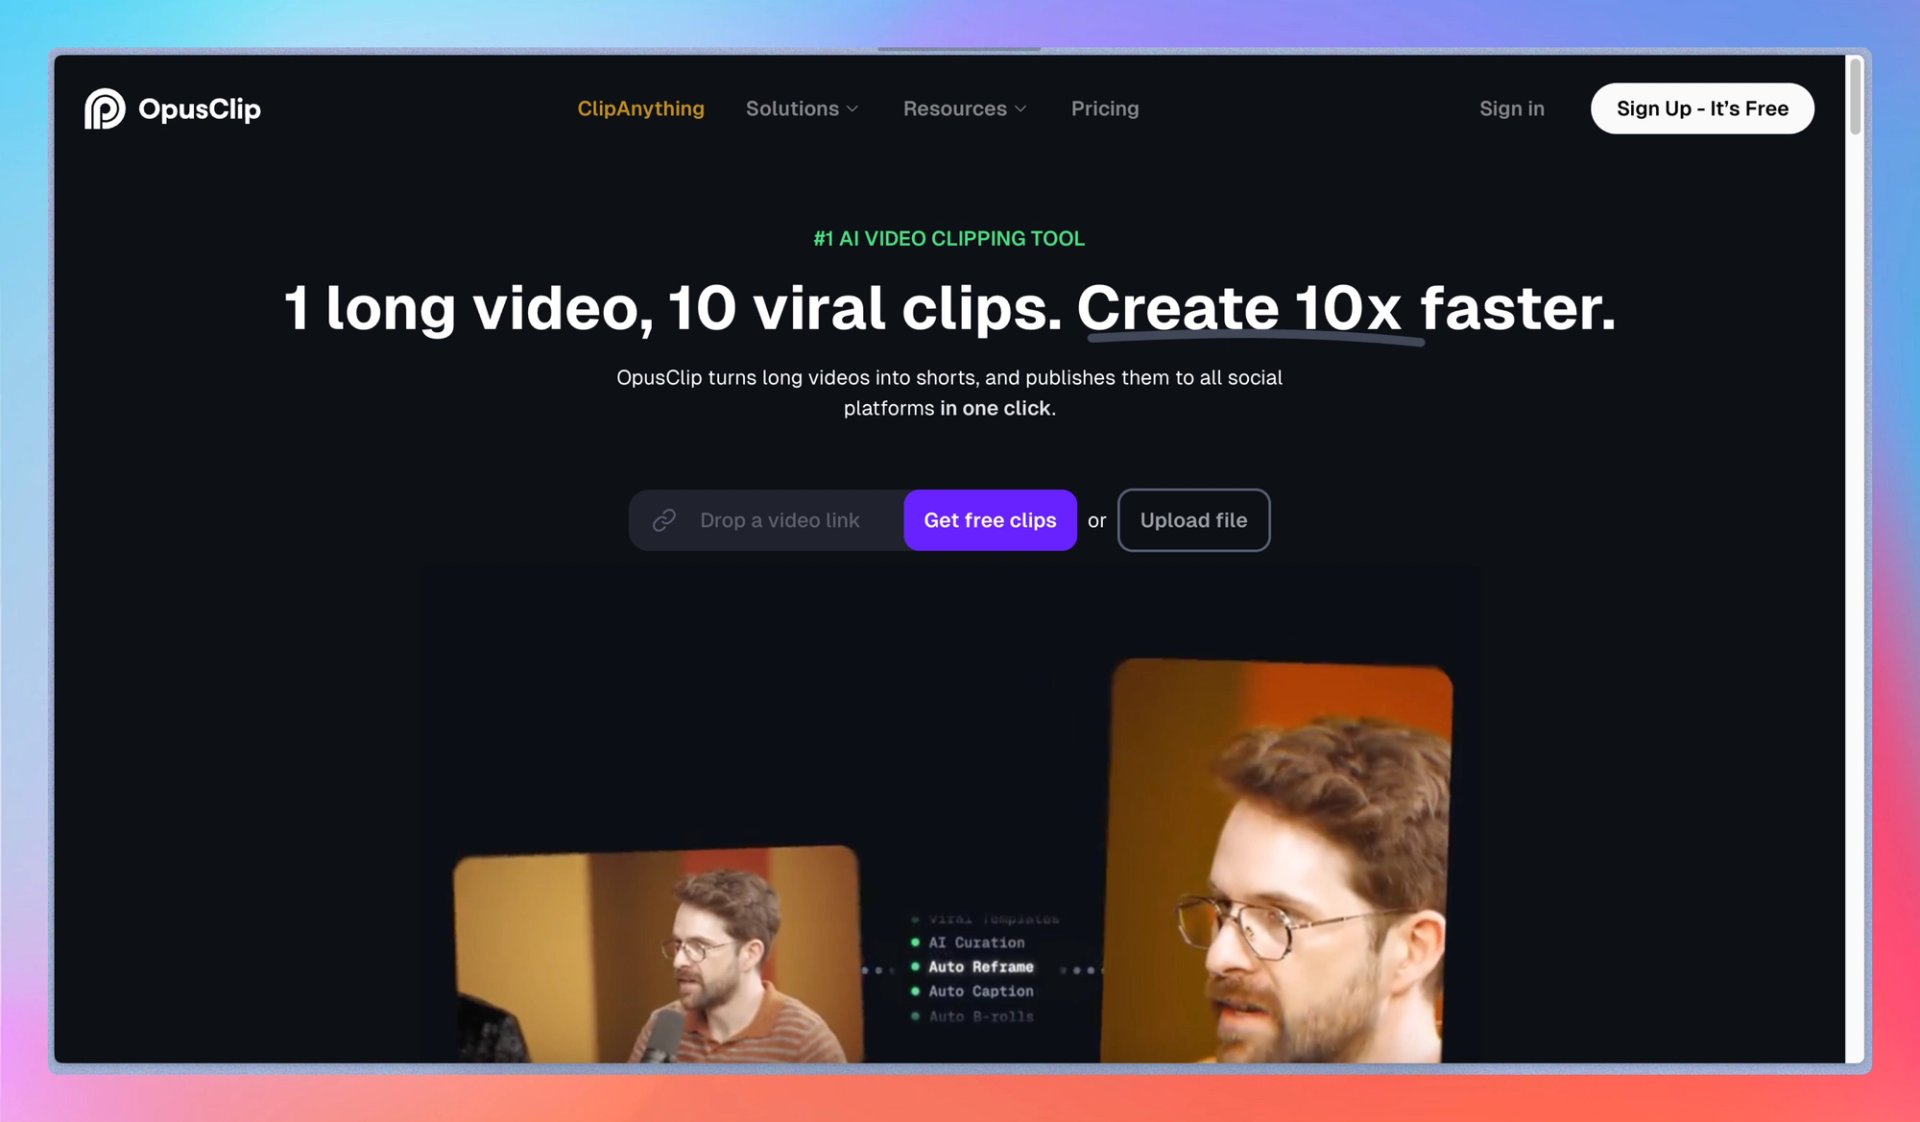
Task: Expand the Resources dropdown menu
Action: coord(964,108)
